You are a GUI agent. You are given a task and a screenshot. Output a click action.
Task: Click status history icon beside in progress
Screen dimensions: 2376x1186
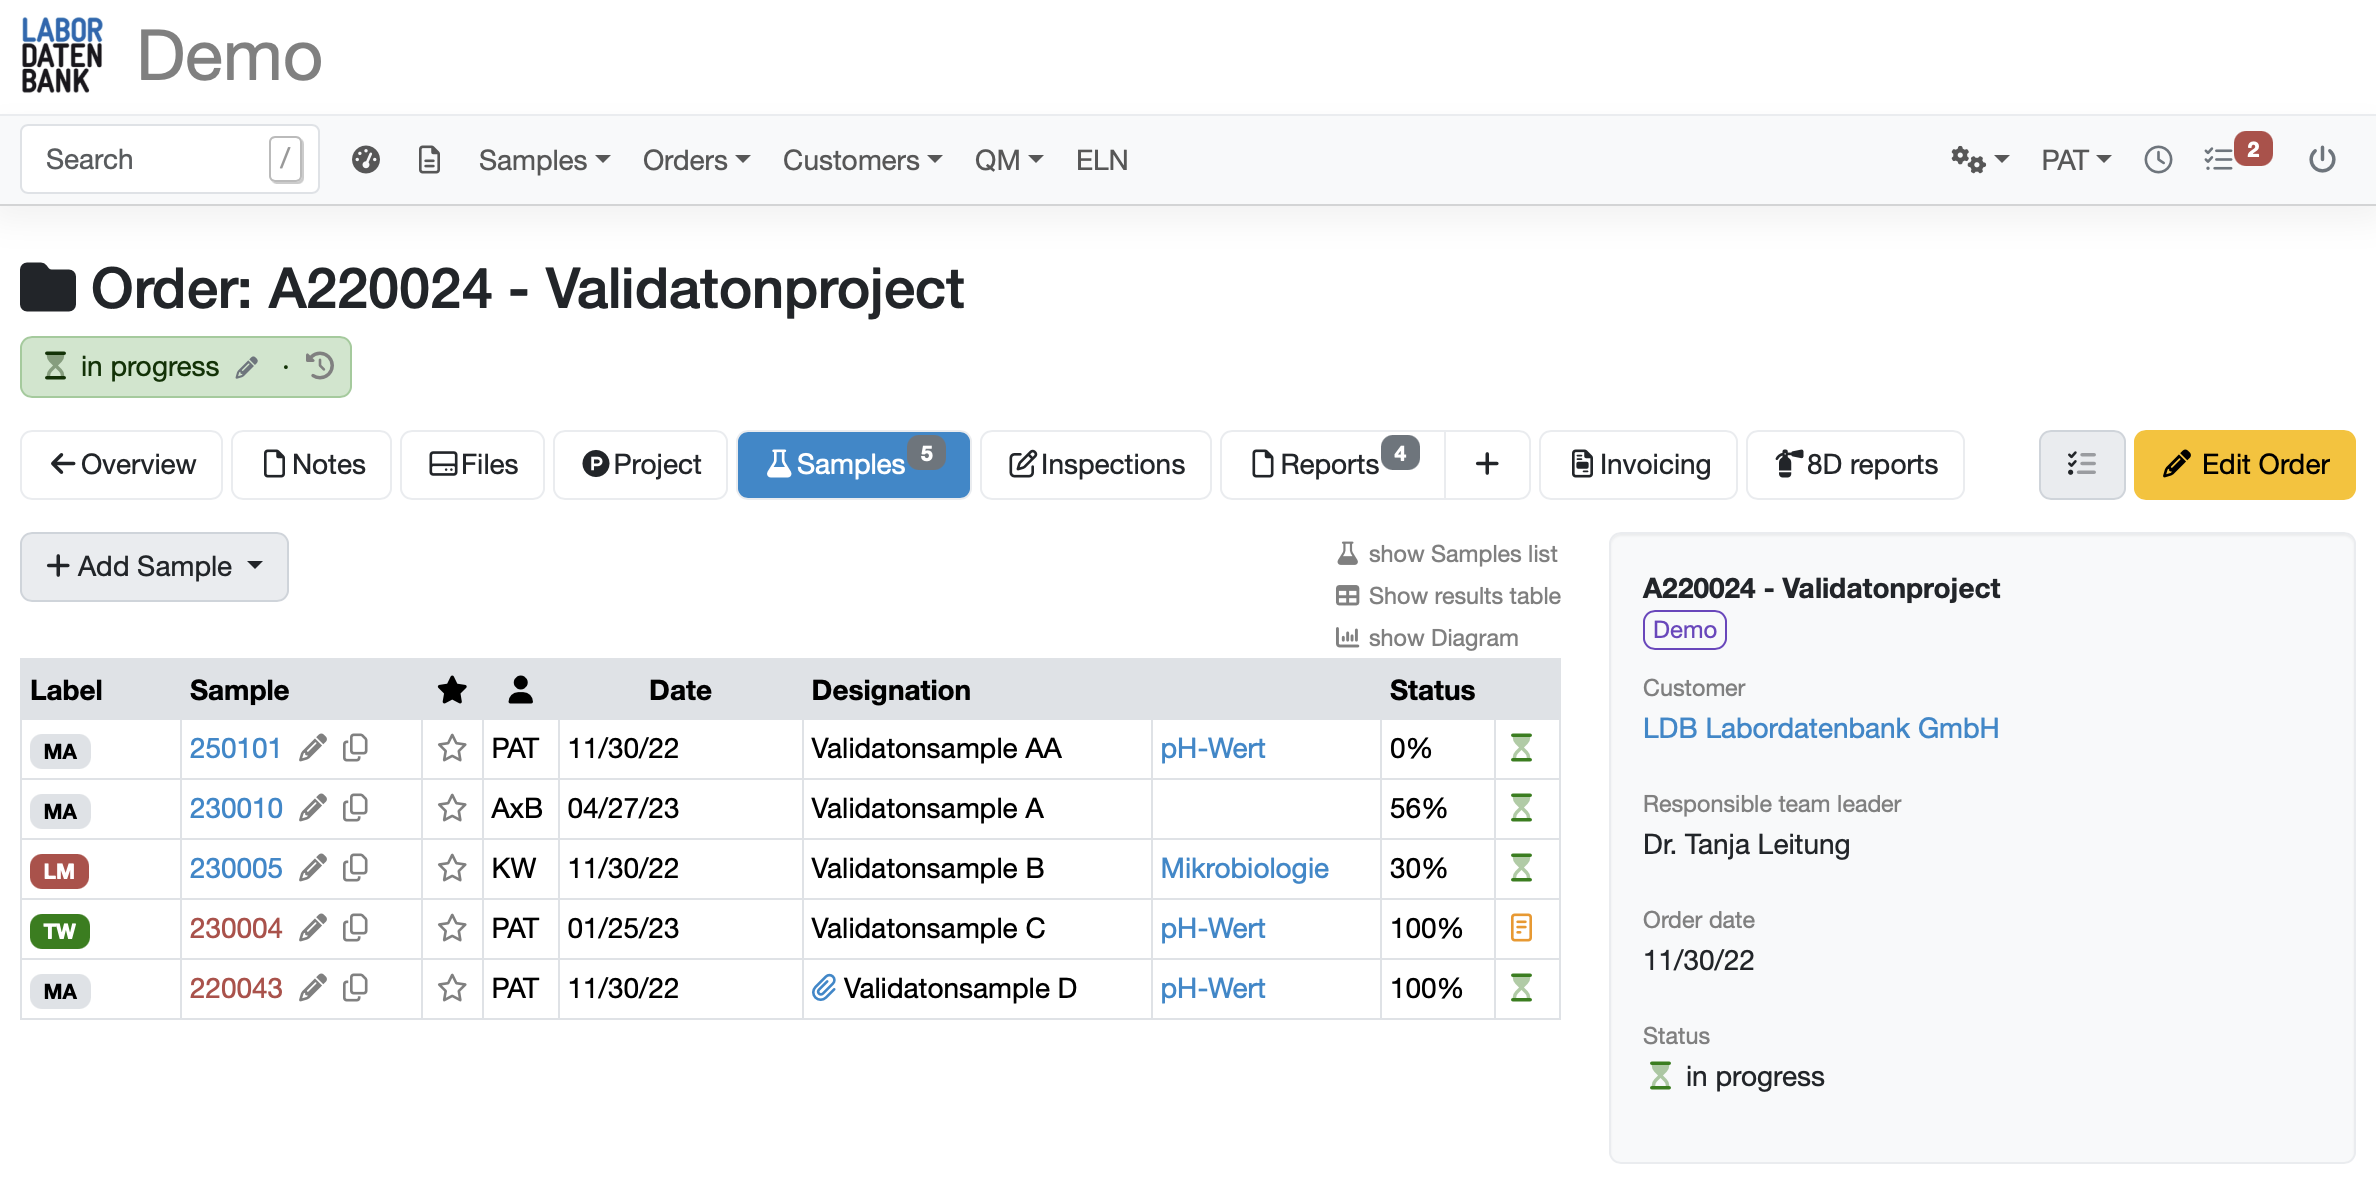pos(320,366)
